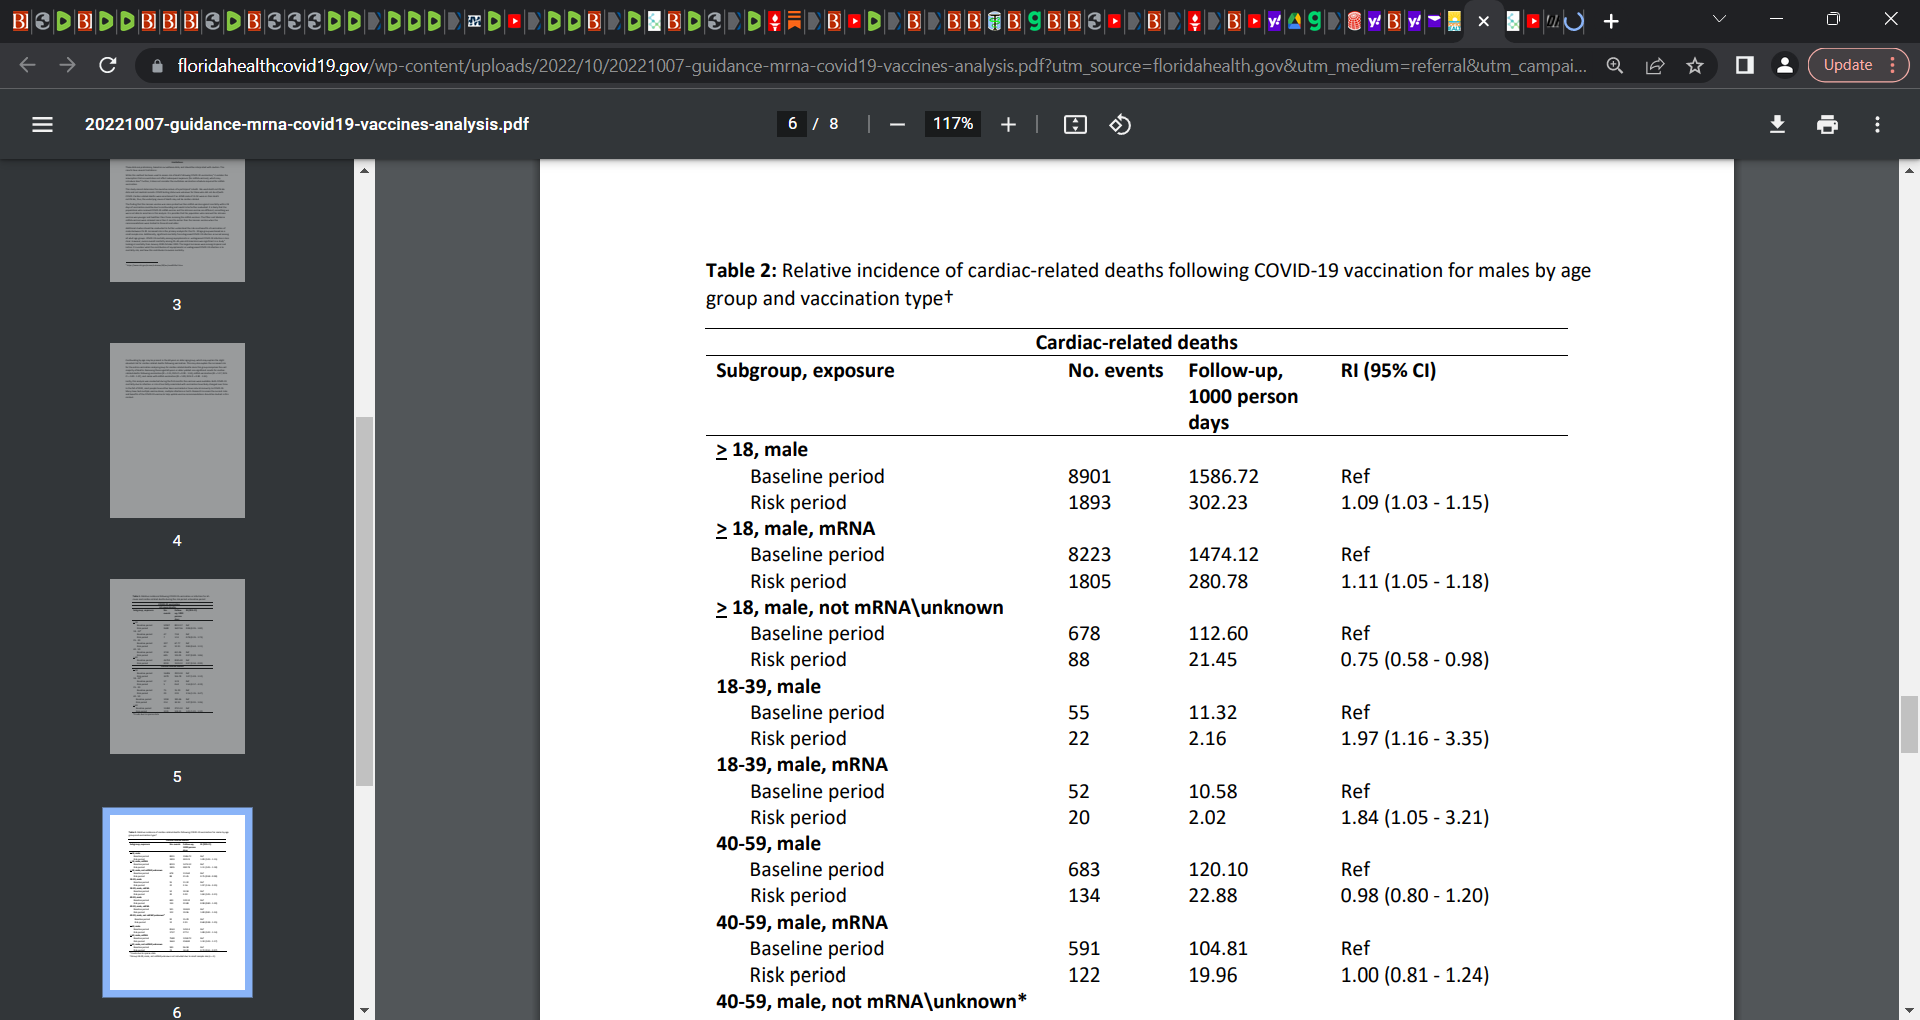Open the browser zoom magnifier icon
The width and height of the screenshot is (1920, 1020).
1615,65
